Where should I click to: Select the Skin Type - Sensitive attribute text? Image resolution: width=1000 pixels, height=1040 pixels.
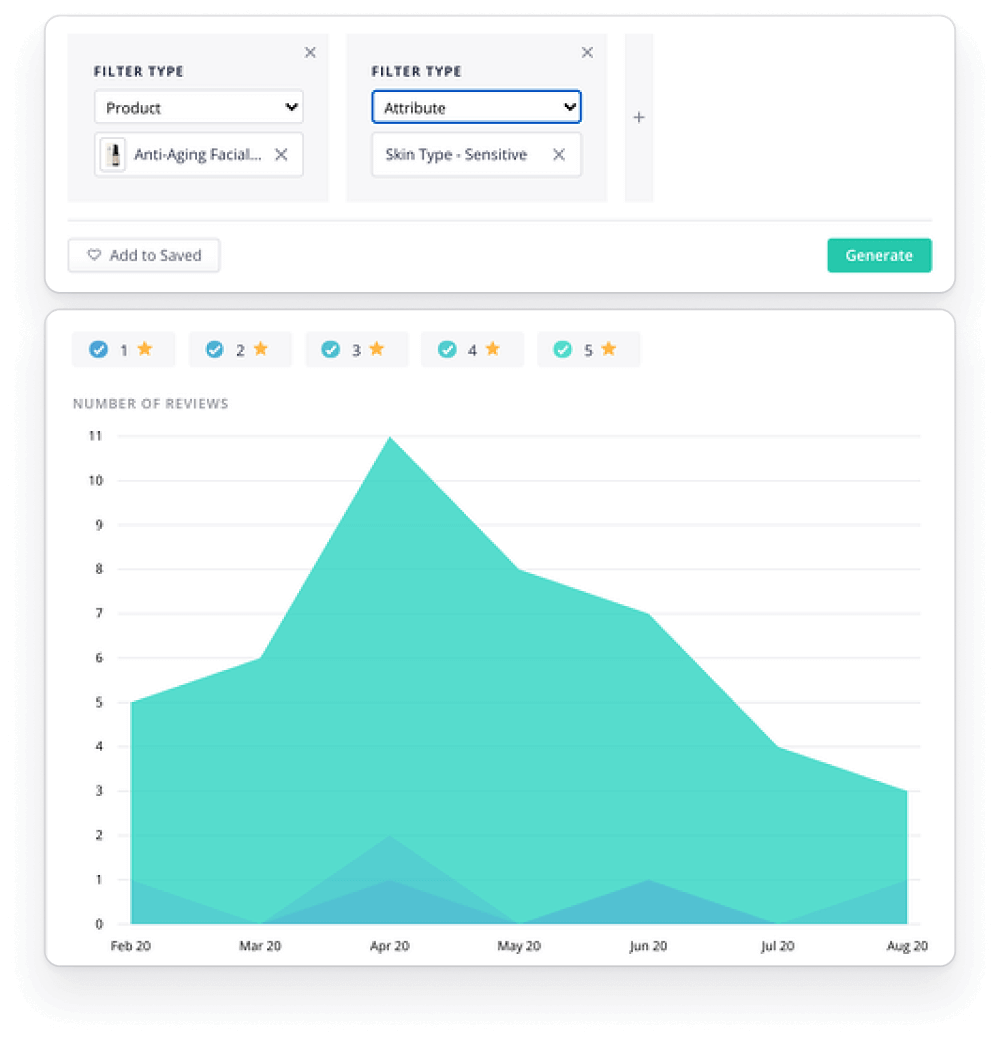[x=456, y=155]
